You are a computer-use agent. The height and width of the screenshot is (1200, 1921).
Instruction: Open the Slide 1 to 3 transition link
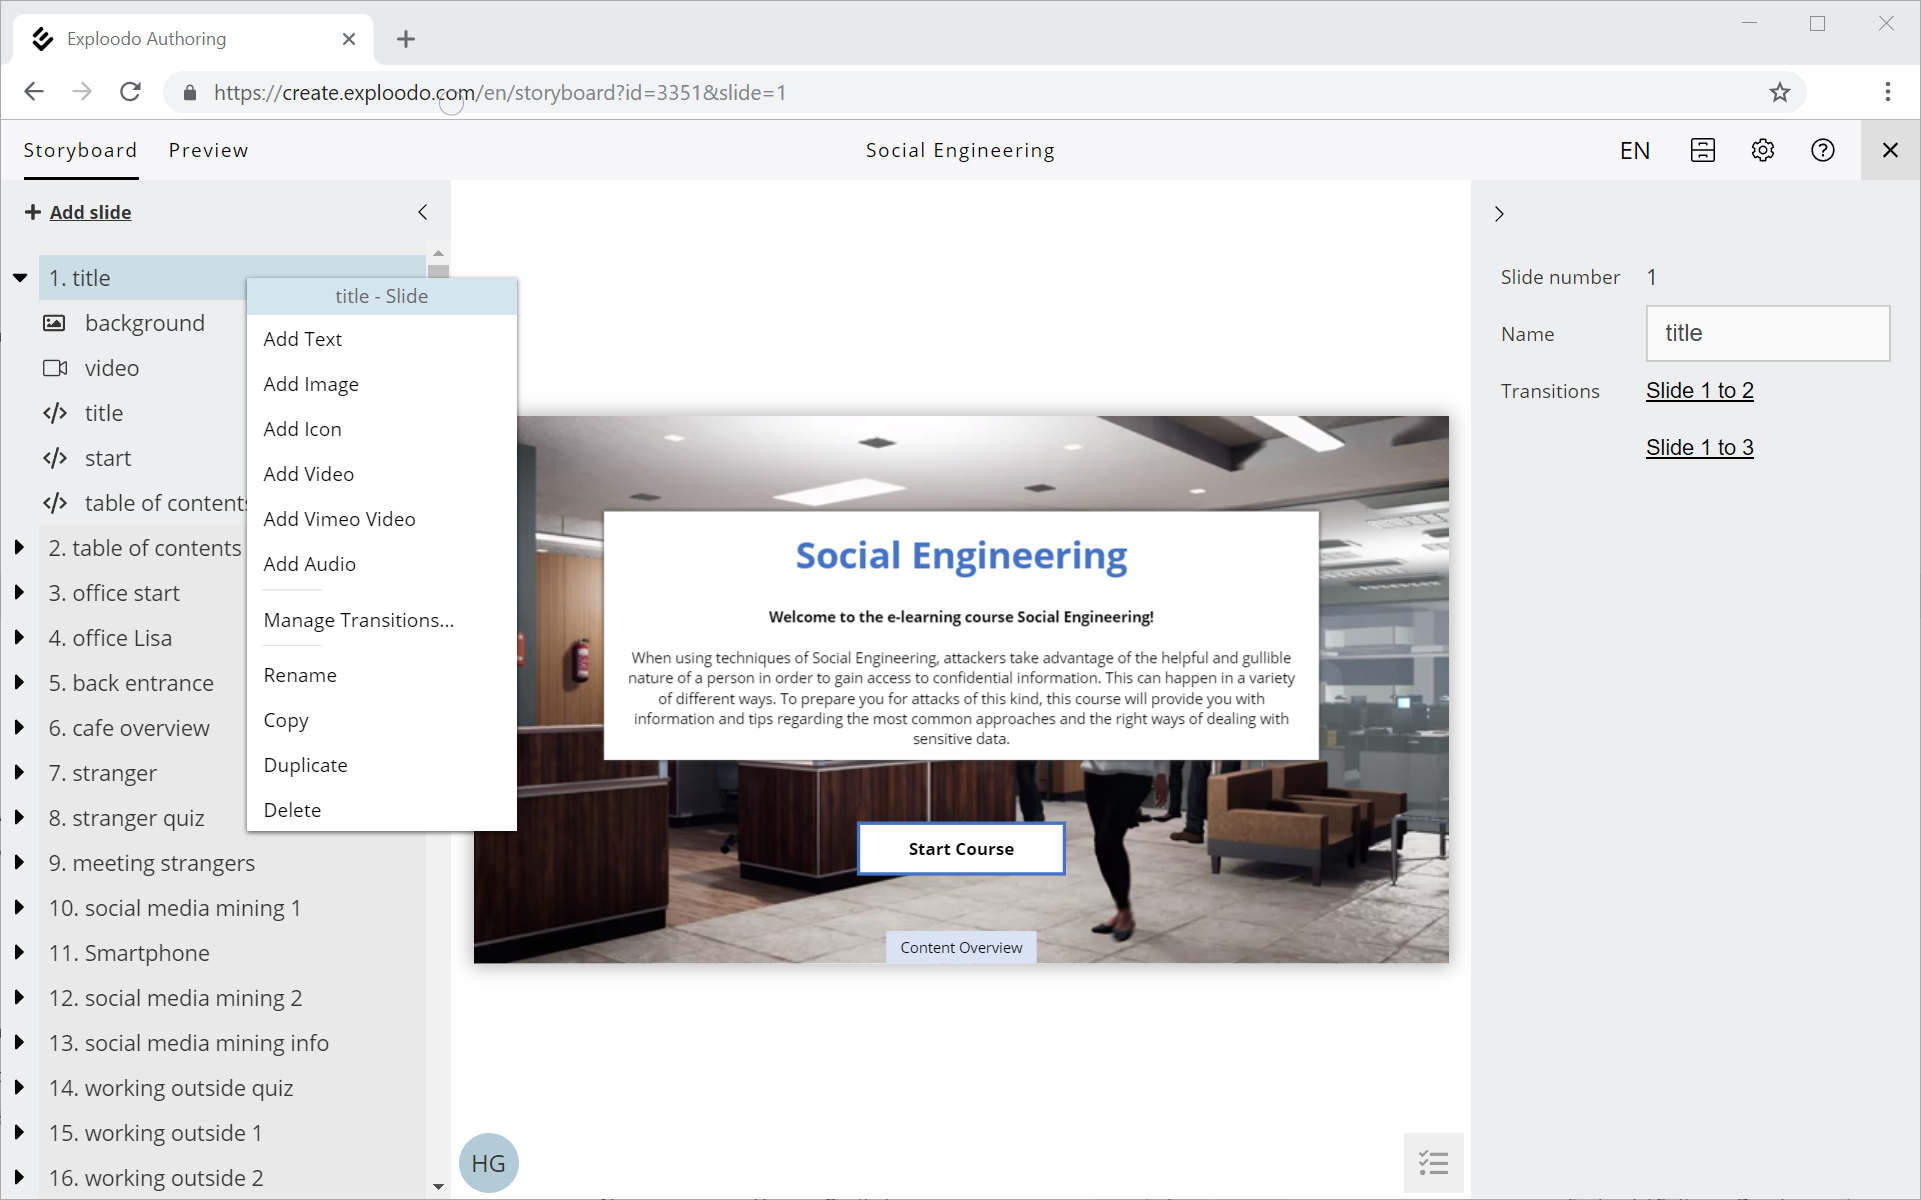[1699, 447]
